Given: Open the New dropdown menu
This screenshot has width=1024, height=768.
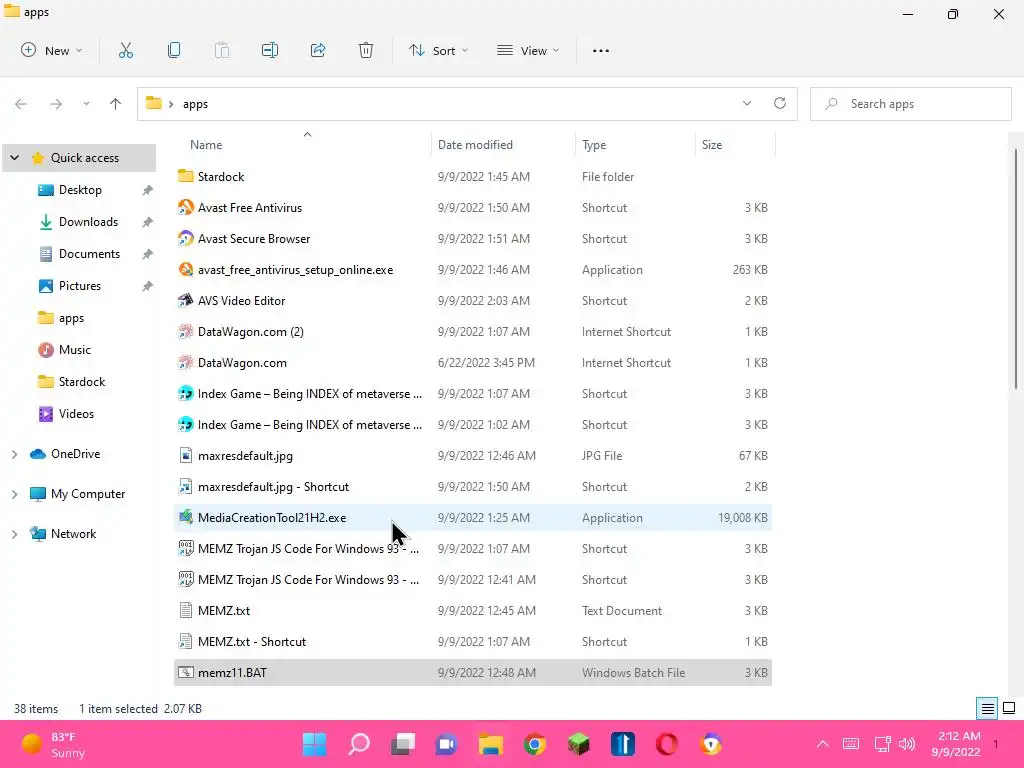Looking at the screenshot, I should point(52,50).
